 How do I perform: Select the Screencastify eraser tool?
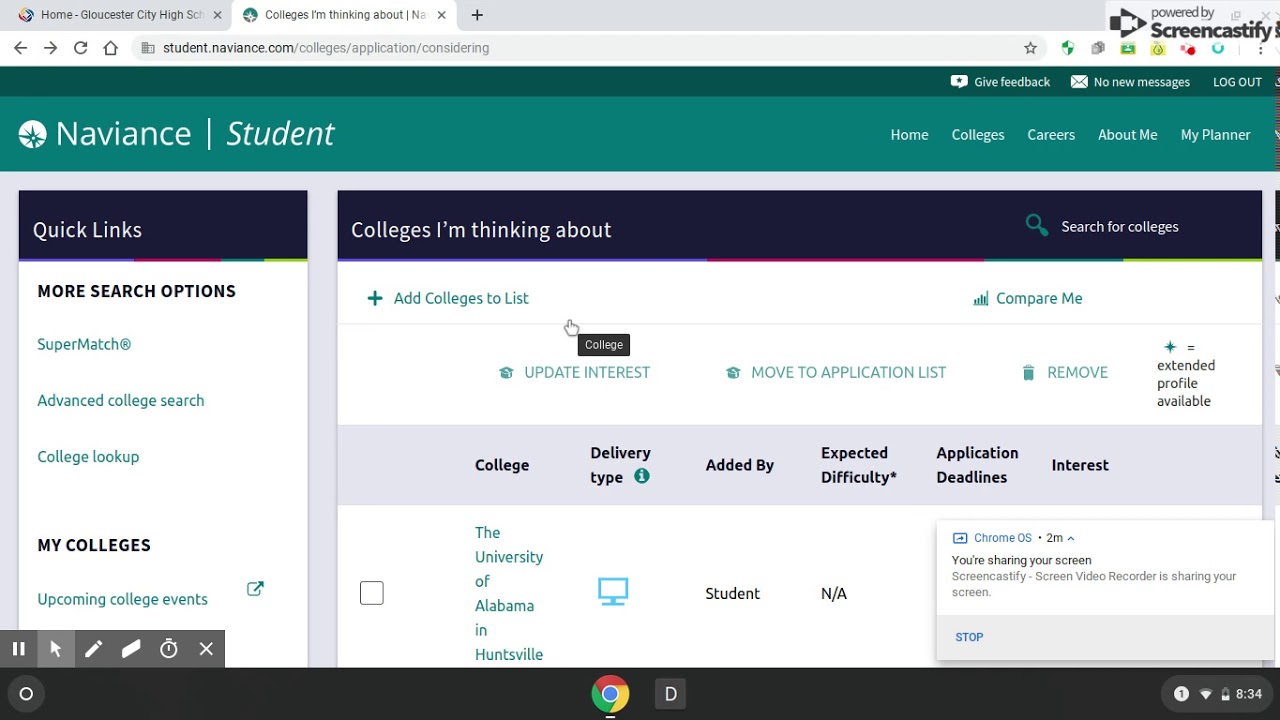(131, 649)
